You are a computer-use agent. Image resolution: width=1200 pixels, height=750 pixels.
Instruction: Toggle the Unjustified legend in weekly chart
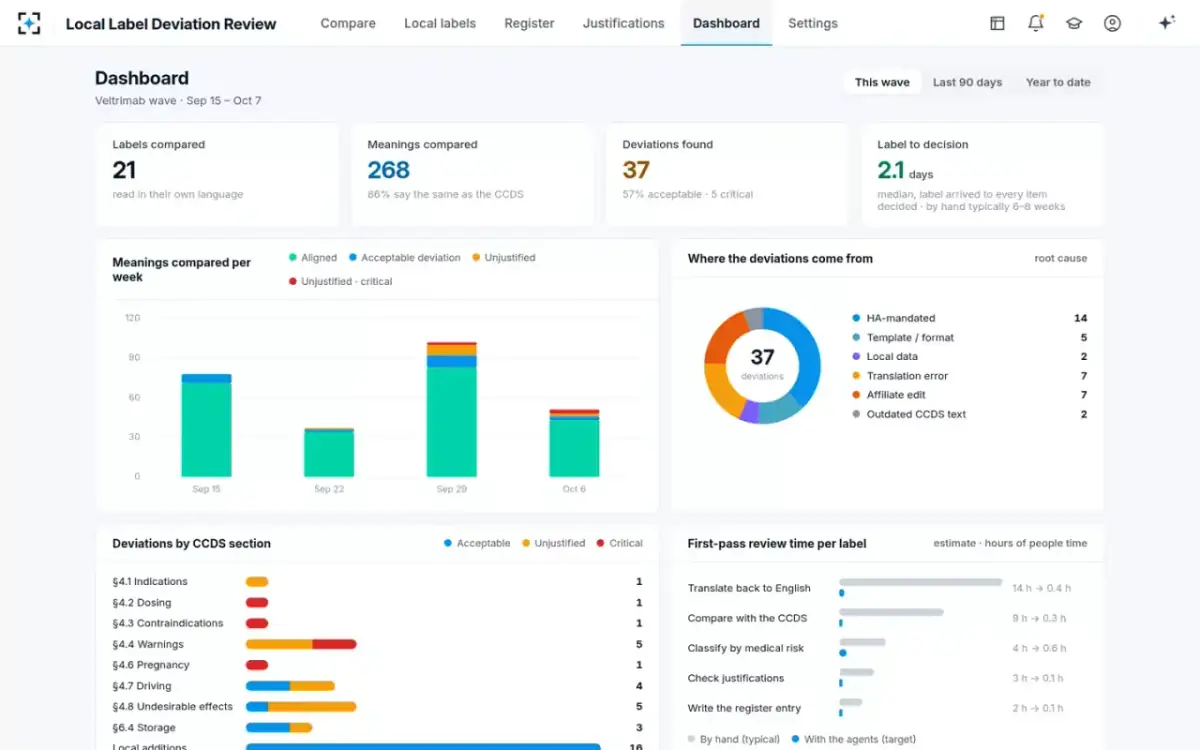(x=503, y=257)
